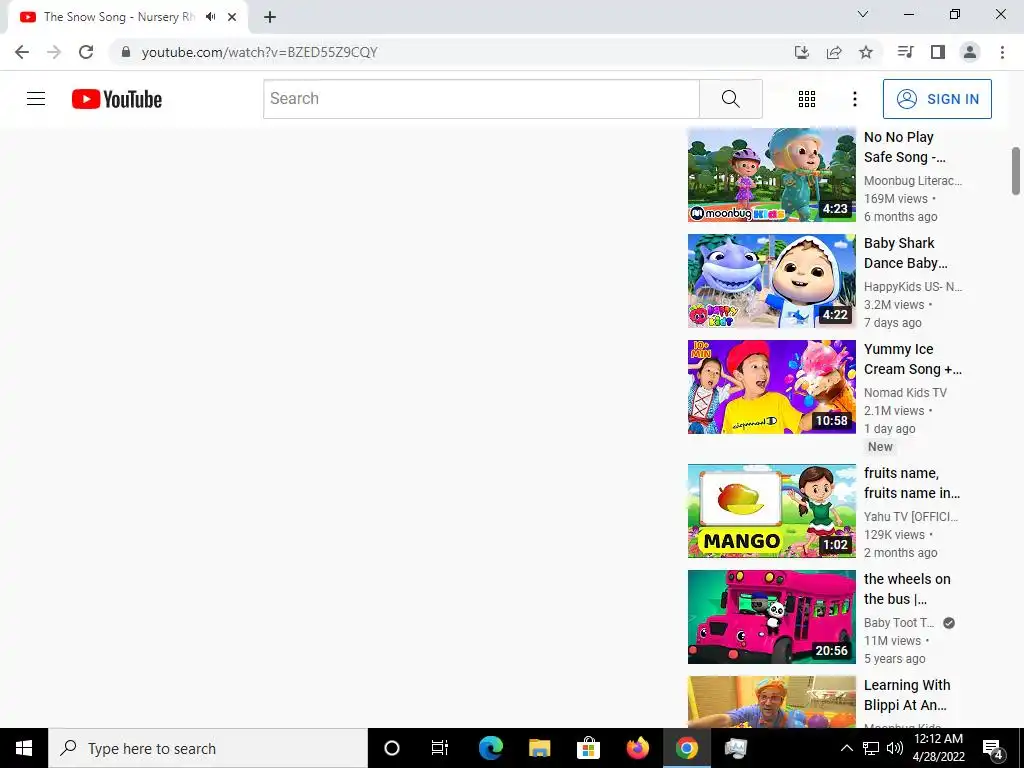
Task: Show hidden system tray icons chevron
Action: click(846, 748)
